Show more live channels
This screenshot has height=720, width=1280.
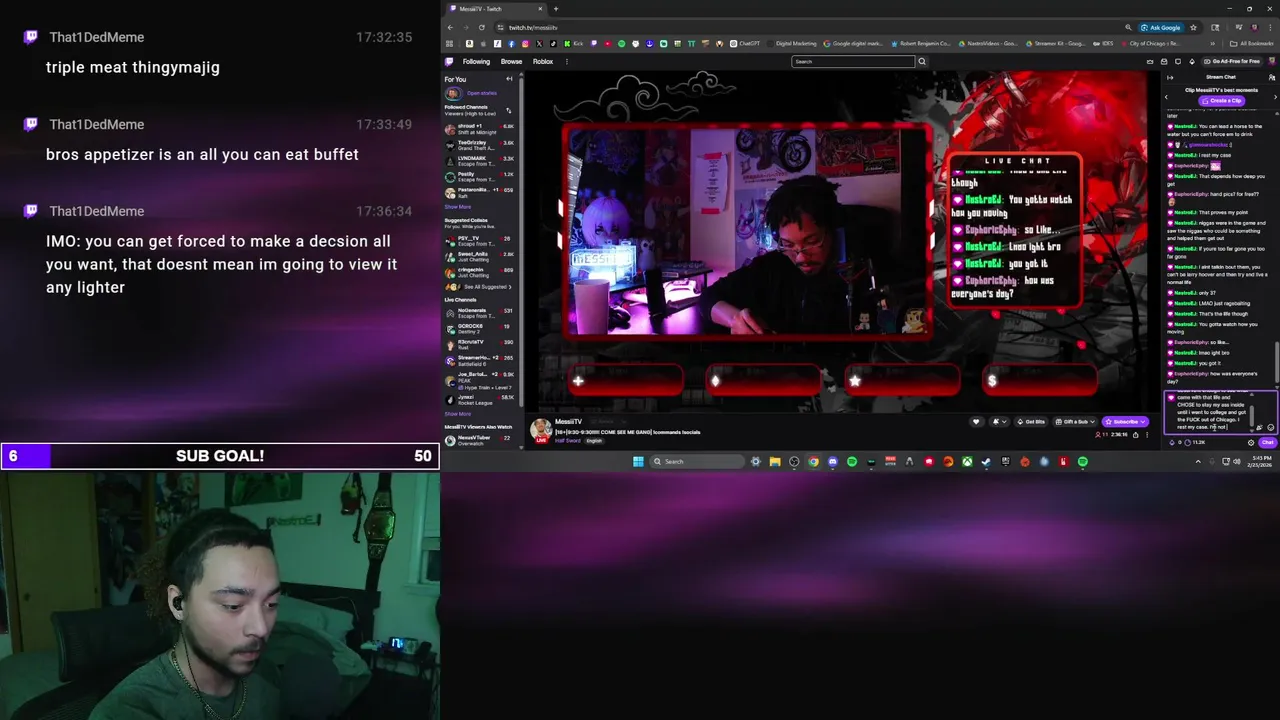pos(457,414)
